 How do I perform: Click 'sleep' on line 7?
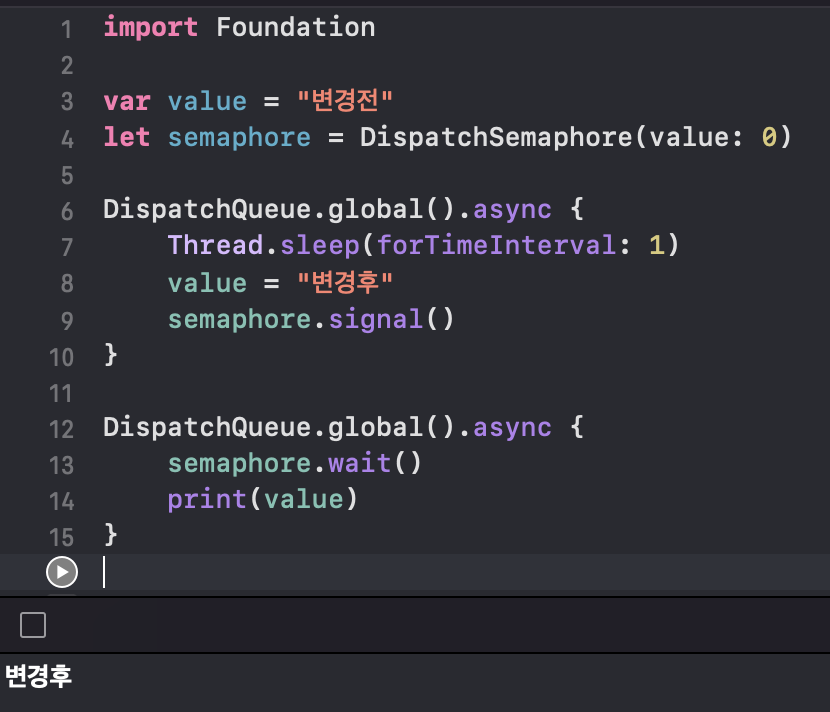320,246
